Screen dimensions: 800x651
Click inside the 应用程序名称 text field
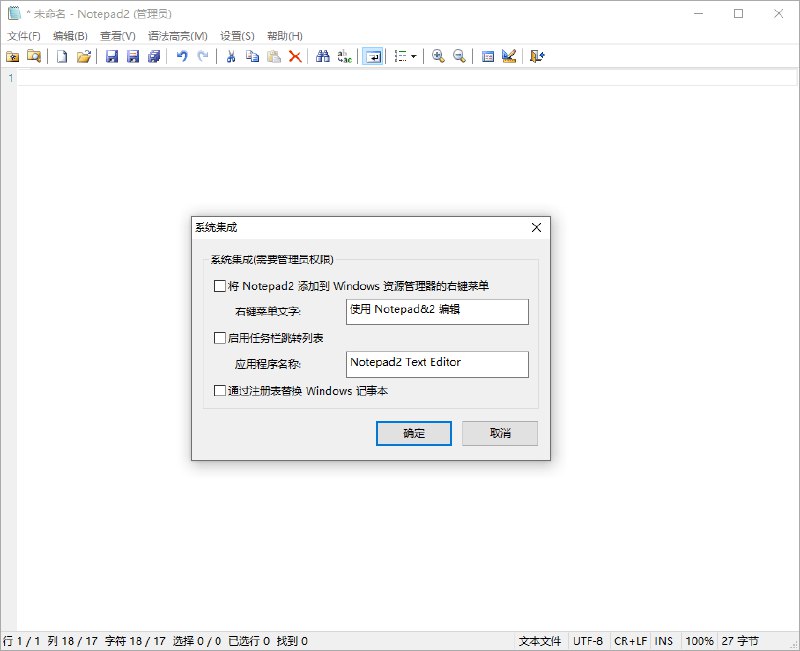(435, 364)
